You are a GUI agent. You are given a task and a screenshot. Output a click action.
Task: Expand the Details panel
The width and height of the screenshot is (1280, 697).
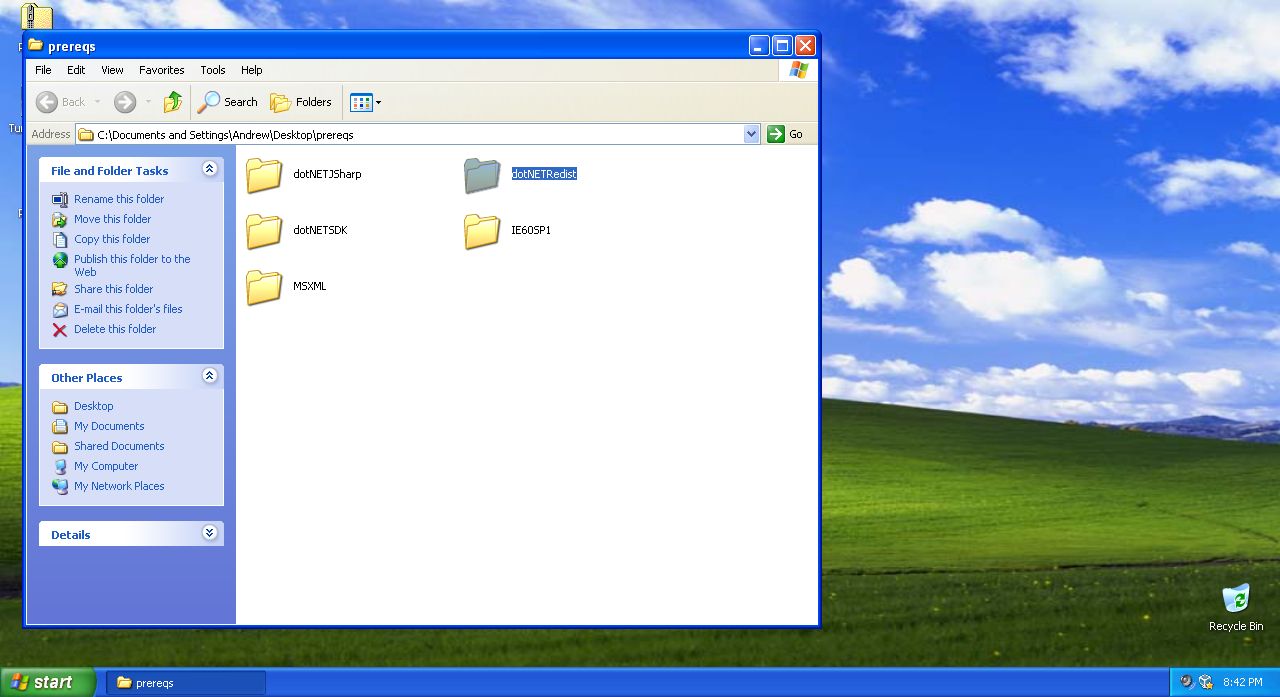pyautogui.click(x=209, y=533)
